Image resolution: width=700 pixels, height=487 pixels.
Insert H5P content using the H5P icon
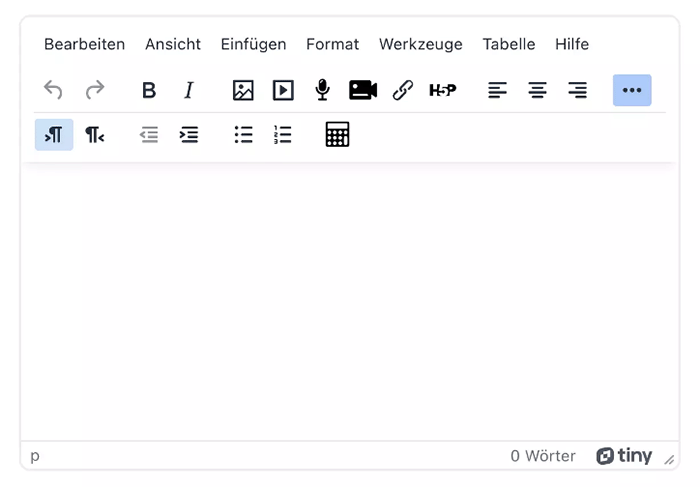click(442, 91)
